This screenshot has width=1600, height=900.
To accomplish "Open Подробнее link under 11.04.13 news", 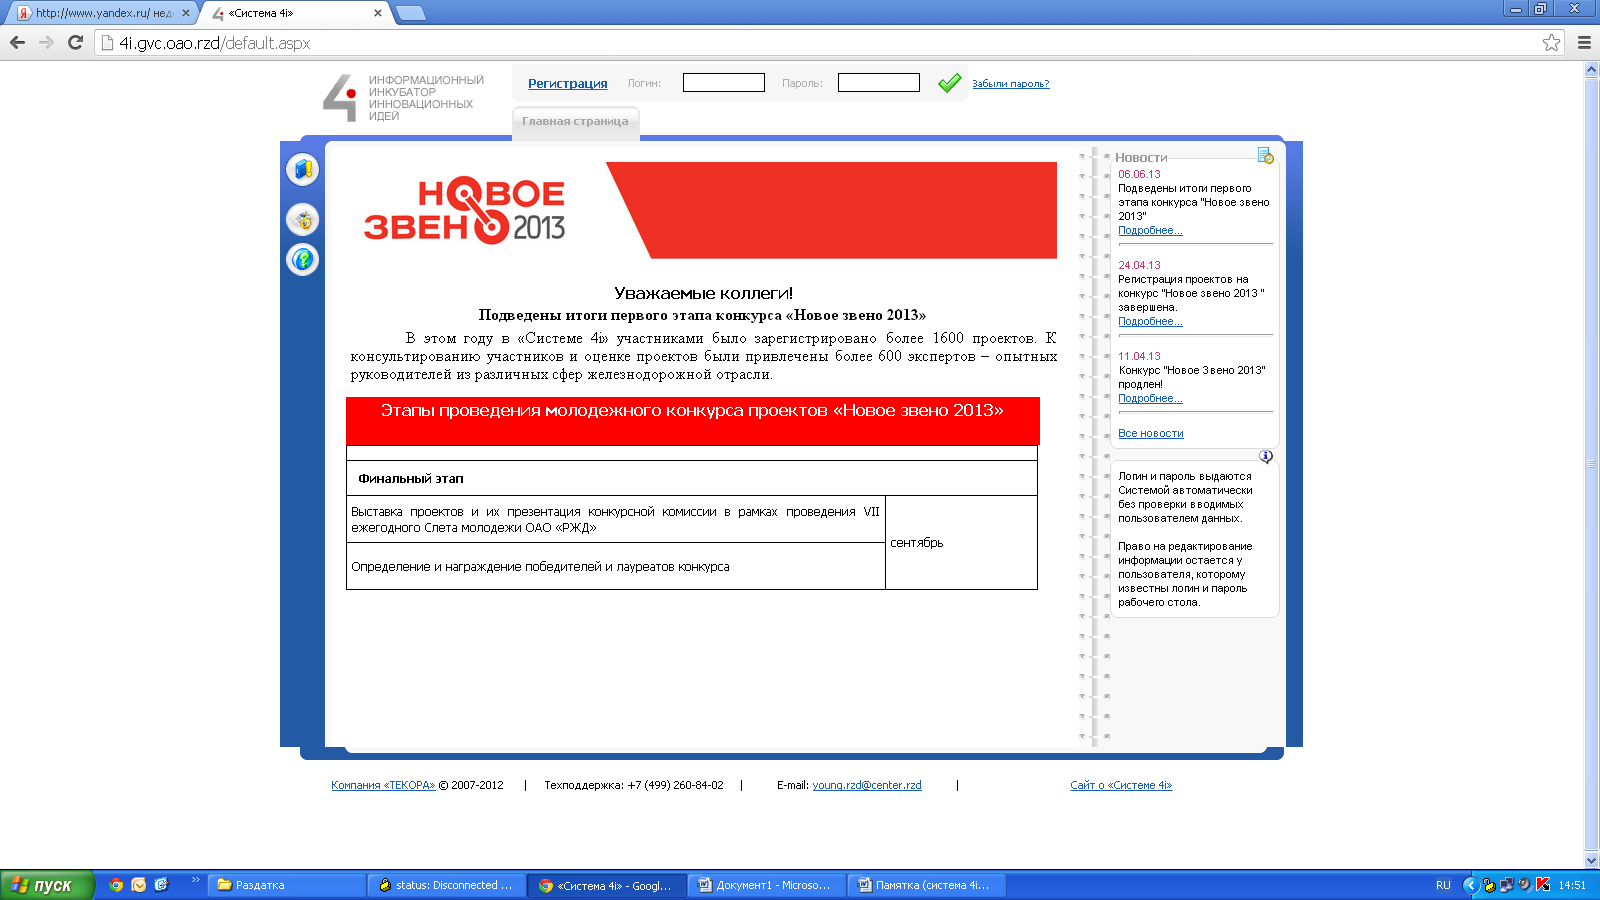I will (1150, 398).
